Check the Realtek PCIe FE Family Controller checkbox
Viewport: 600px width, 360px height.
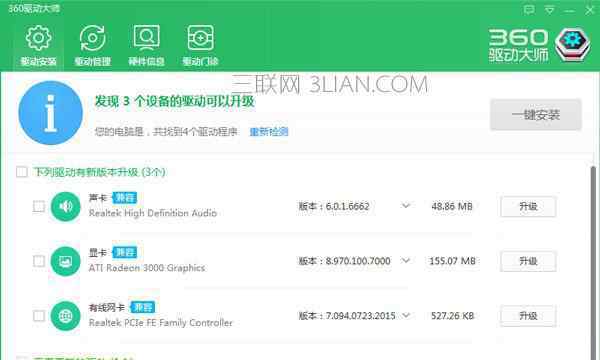click(x=39, y=316)
